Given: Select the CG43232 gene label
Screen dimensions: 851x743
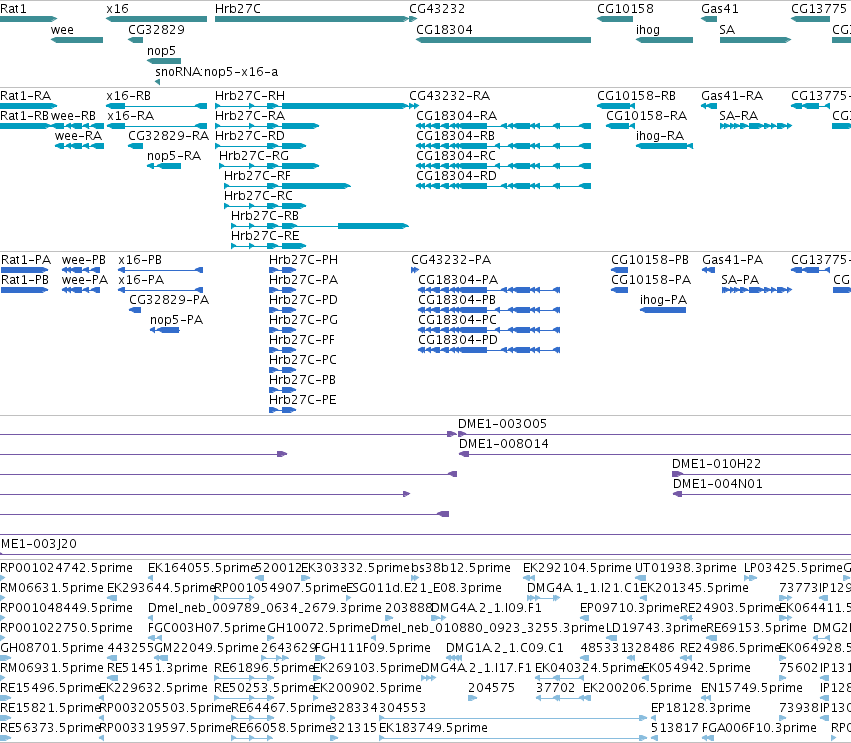Looking at the screenshot, I should [x=437, y=9].
